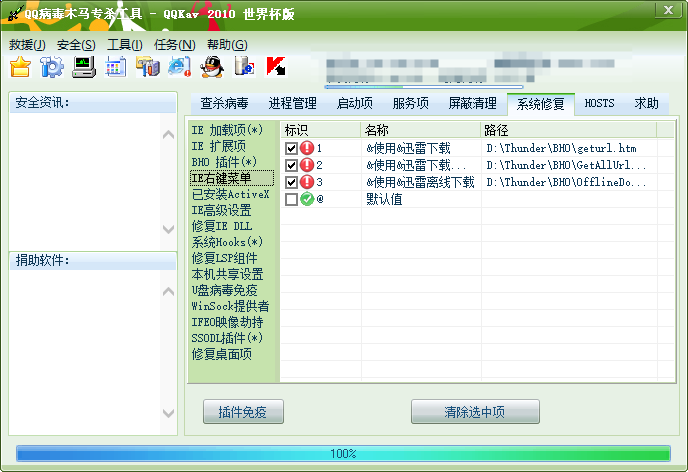This screenshot has height=472, width=688.
Task: Click the red warning icon in row 1
Action: (x=307, y=148)
